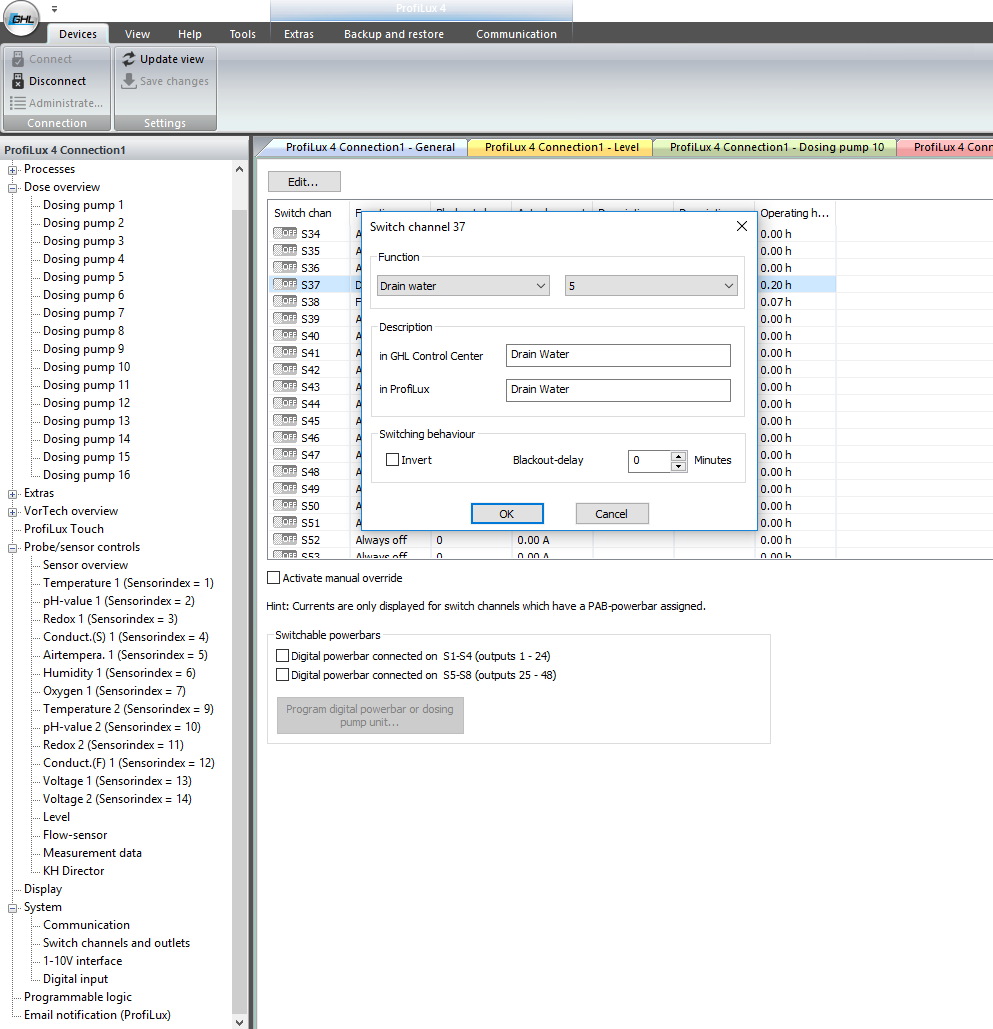This screenshot has width=993, height=1029.
Task: Open the Devices ribbon tab
Action: point(77,34)
